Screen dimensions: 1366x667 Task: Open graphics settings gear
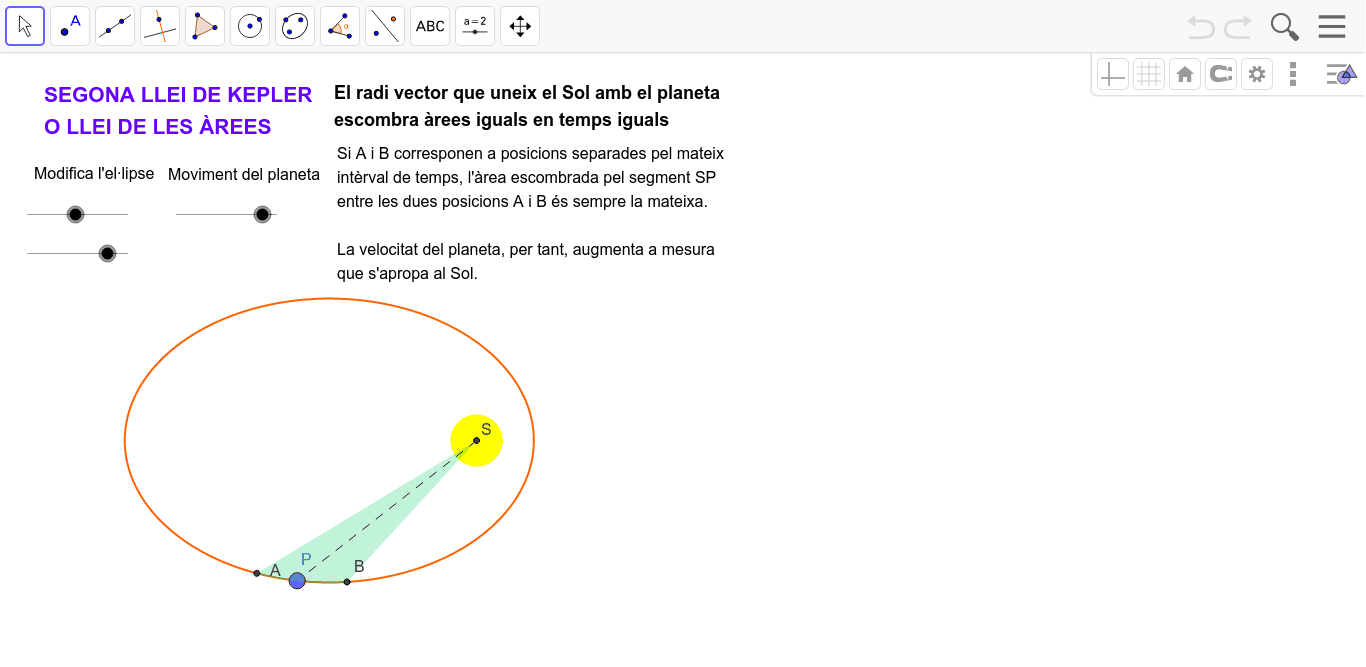[1257, 74]
